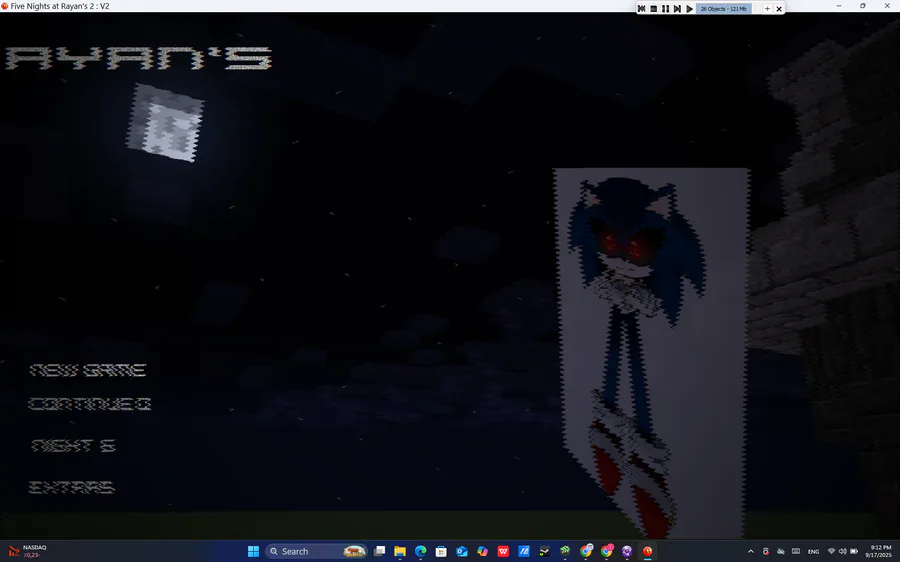Open the EXTRAS menu option

(72, 487)
